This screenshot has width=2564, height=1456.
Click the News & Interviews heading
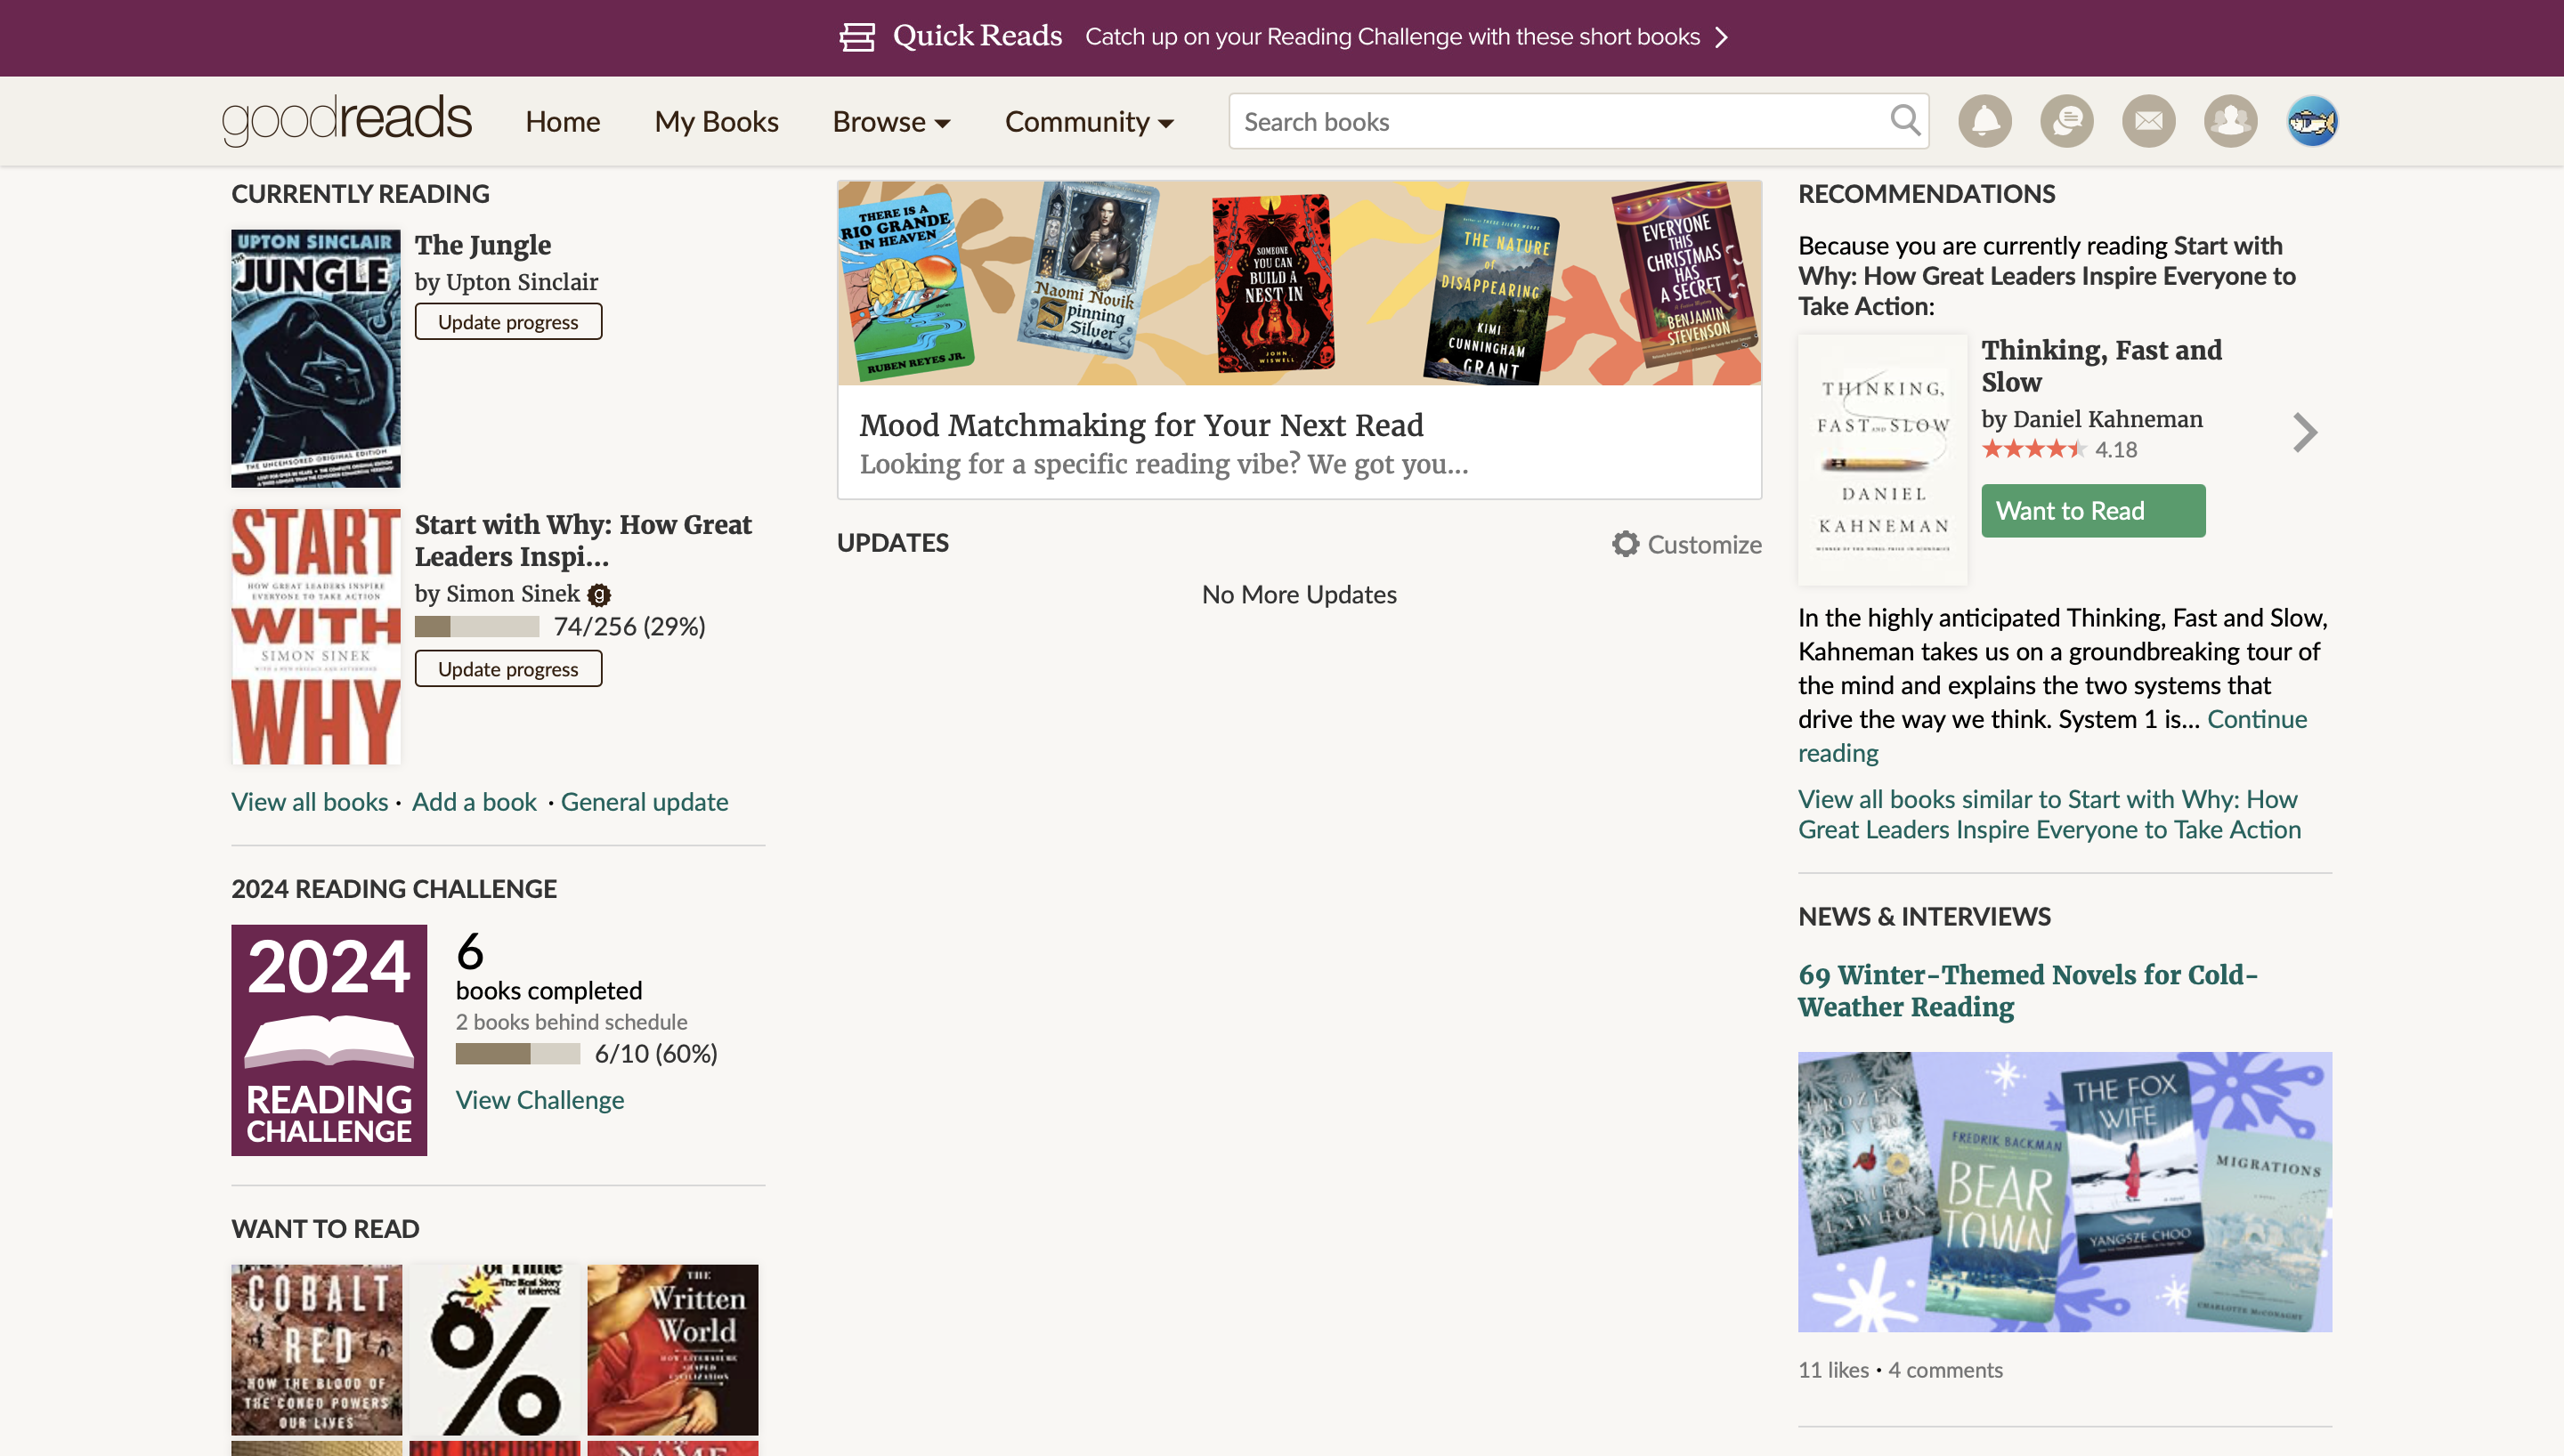[x=1924, y=917]
